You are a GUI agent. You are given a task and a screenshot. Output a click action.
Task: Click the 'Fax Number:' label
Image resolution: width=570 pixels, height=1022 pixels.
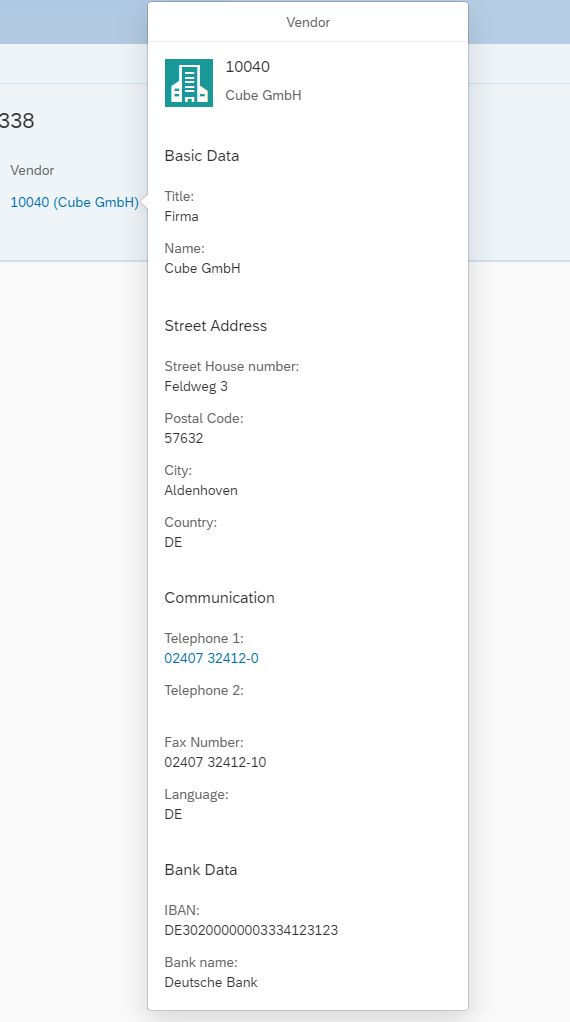pyautogui.click(x=204, y=742)
